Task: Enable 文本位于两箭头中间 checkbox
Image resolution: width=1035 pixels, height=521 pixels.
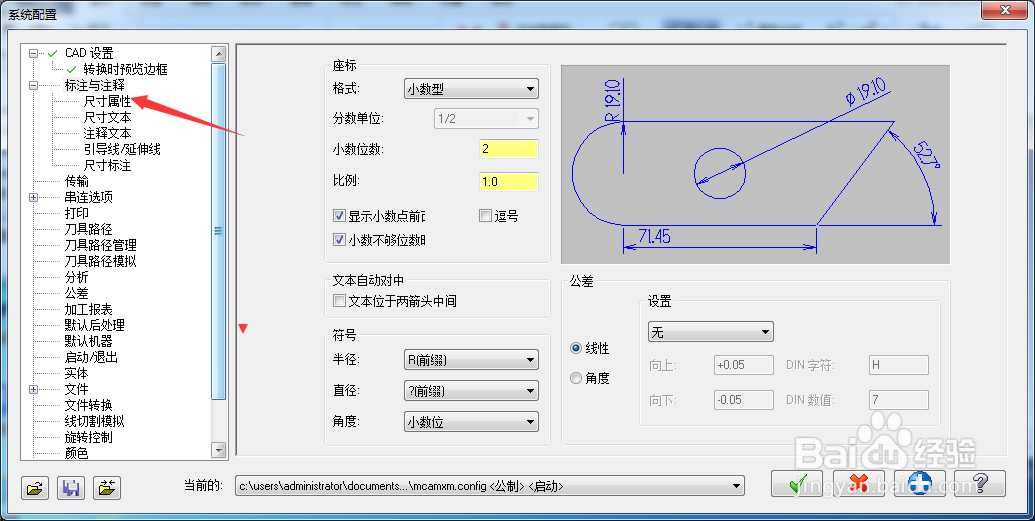Action: click(x=339, y=301)
